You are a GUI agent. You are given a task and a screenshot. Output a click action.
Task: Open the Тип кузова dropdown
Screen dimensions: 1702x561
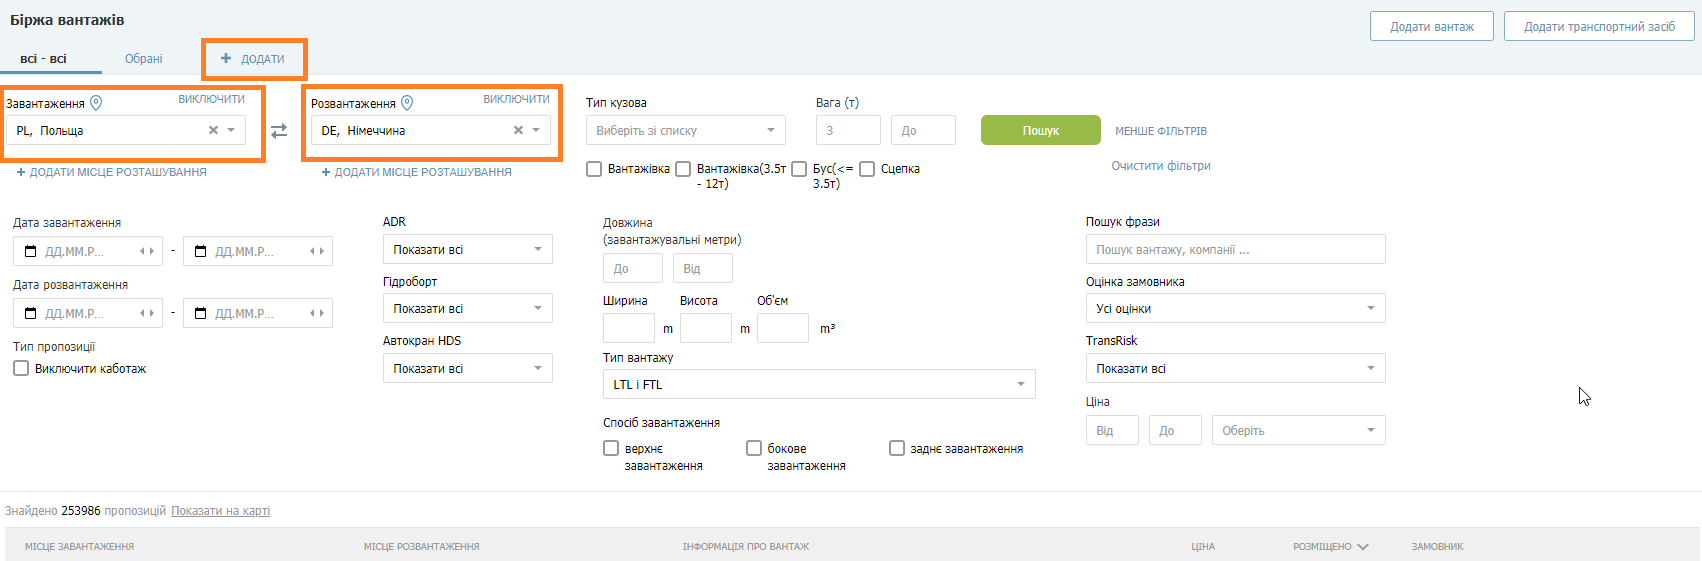click(x=686, y=130)
